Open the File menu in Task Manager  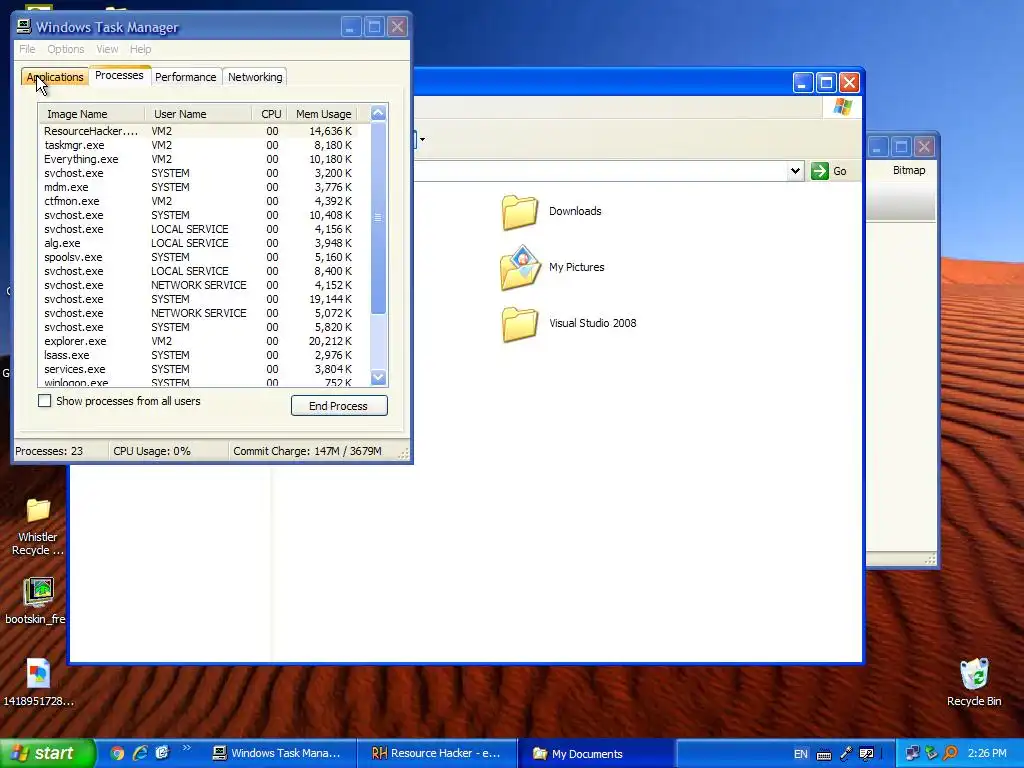point(27,49)
